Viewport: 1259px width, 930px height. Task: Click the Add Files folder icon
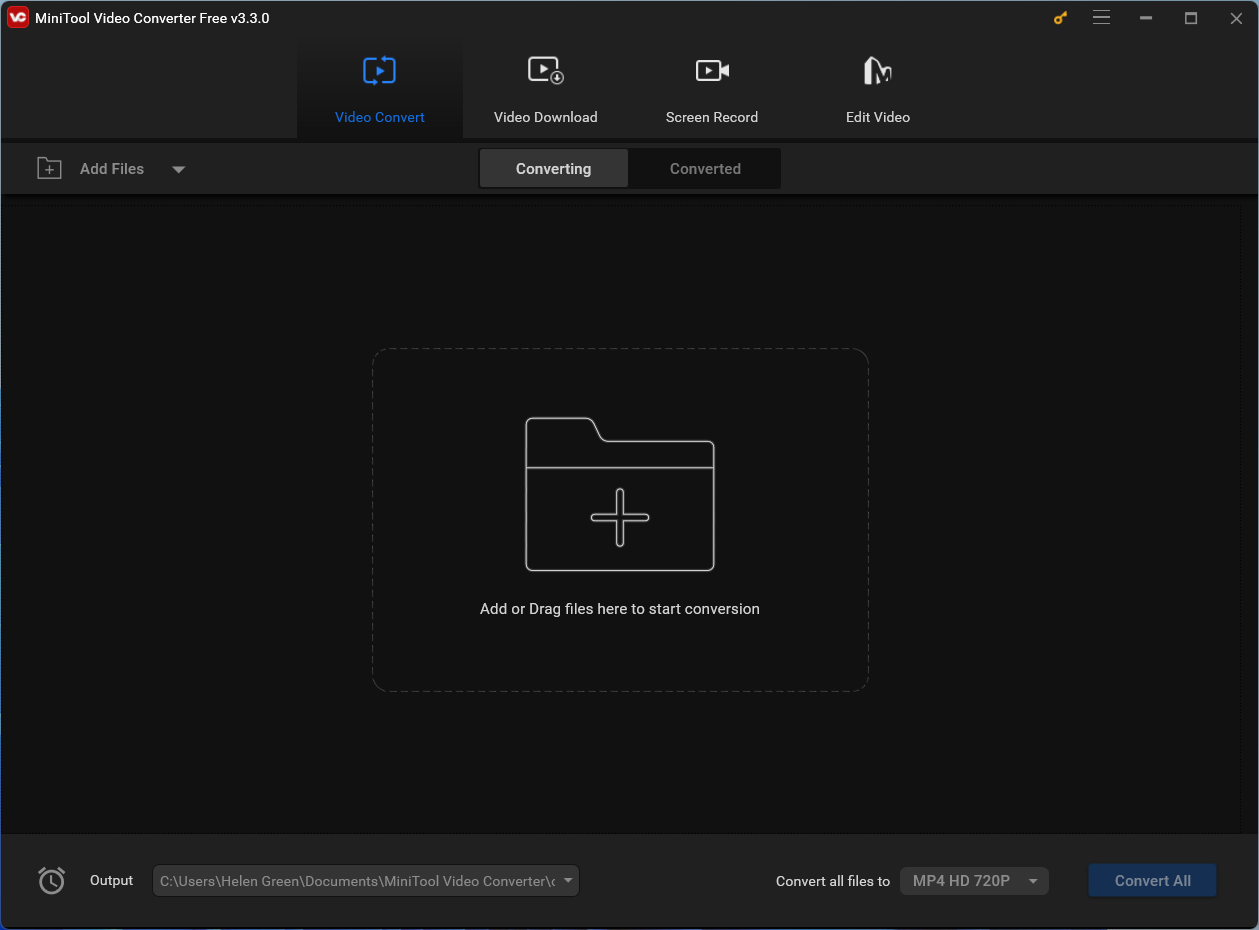coord(48,168)
